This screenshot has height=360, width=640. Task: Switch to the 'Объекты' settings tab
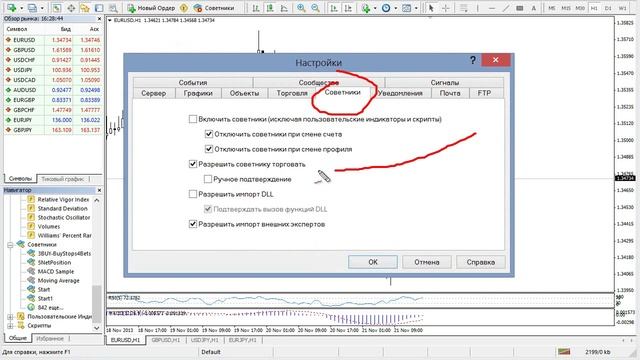click(244, 93)
